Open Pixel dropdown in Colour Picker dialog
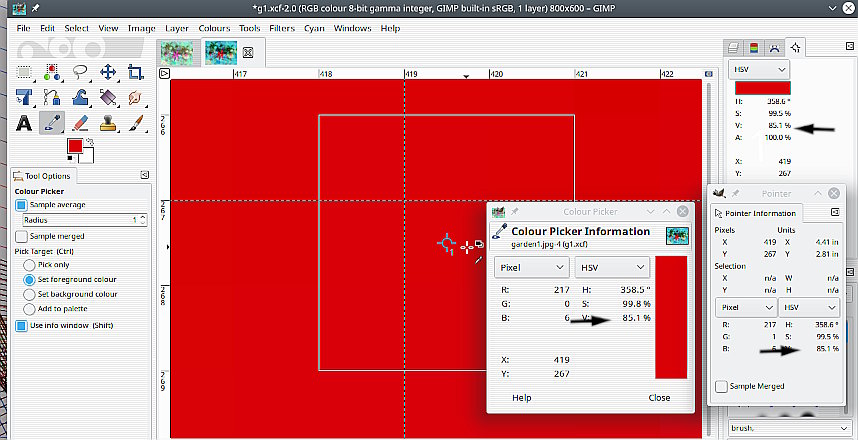 (x=531, y=268)
